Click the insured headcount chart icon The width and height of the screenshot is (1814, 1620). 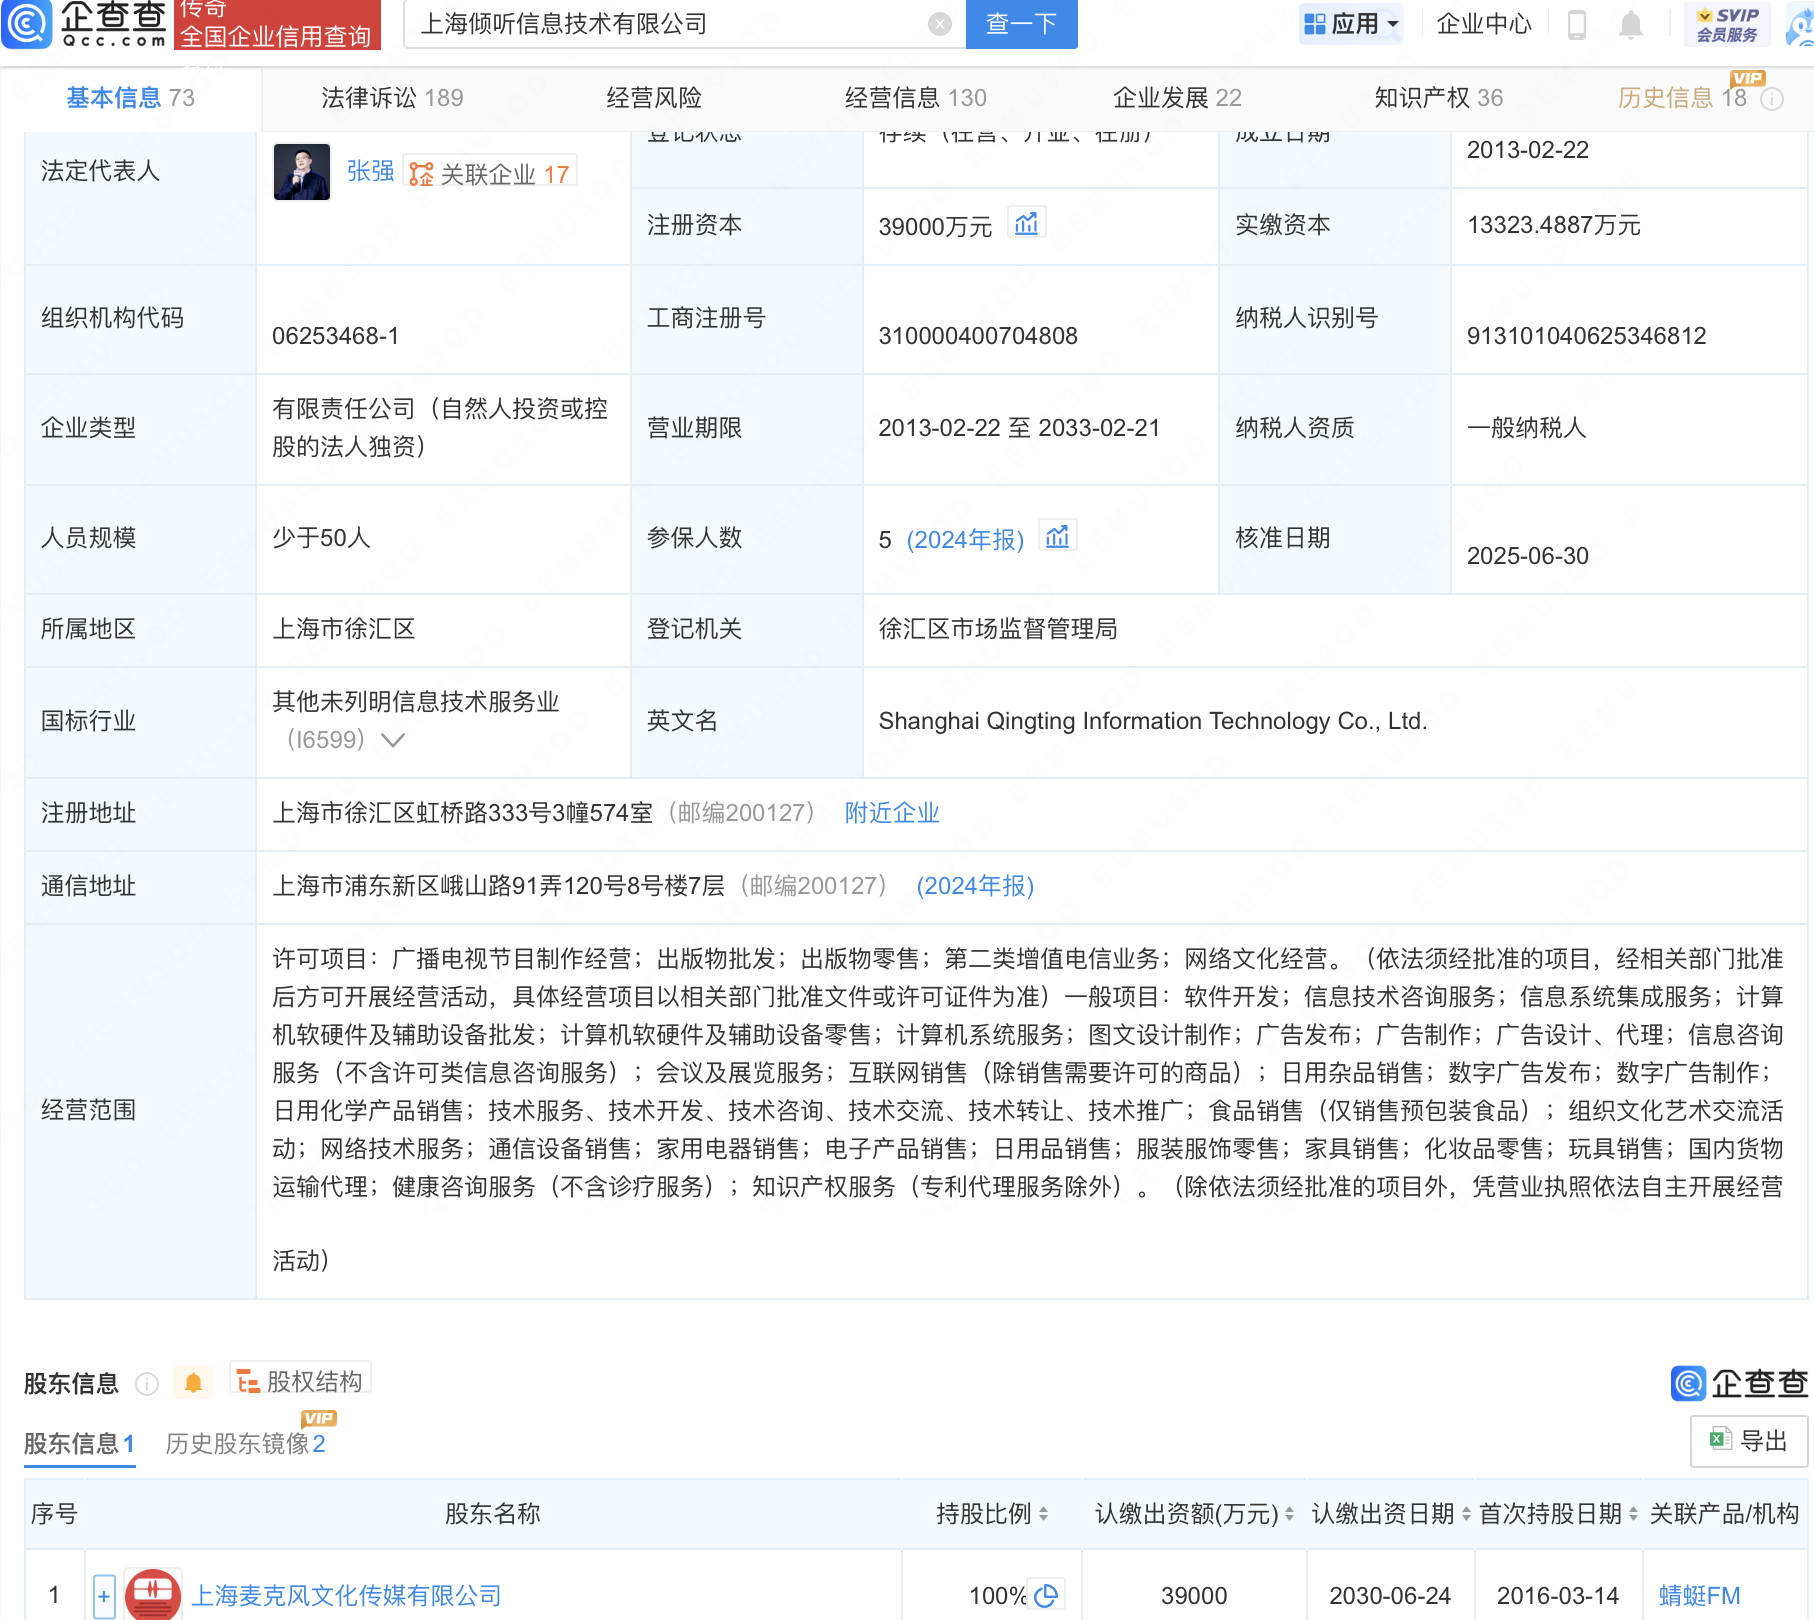tap(1057, 537)
